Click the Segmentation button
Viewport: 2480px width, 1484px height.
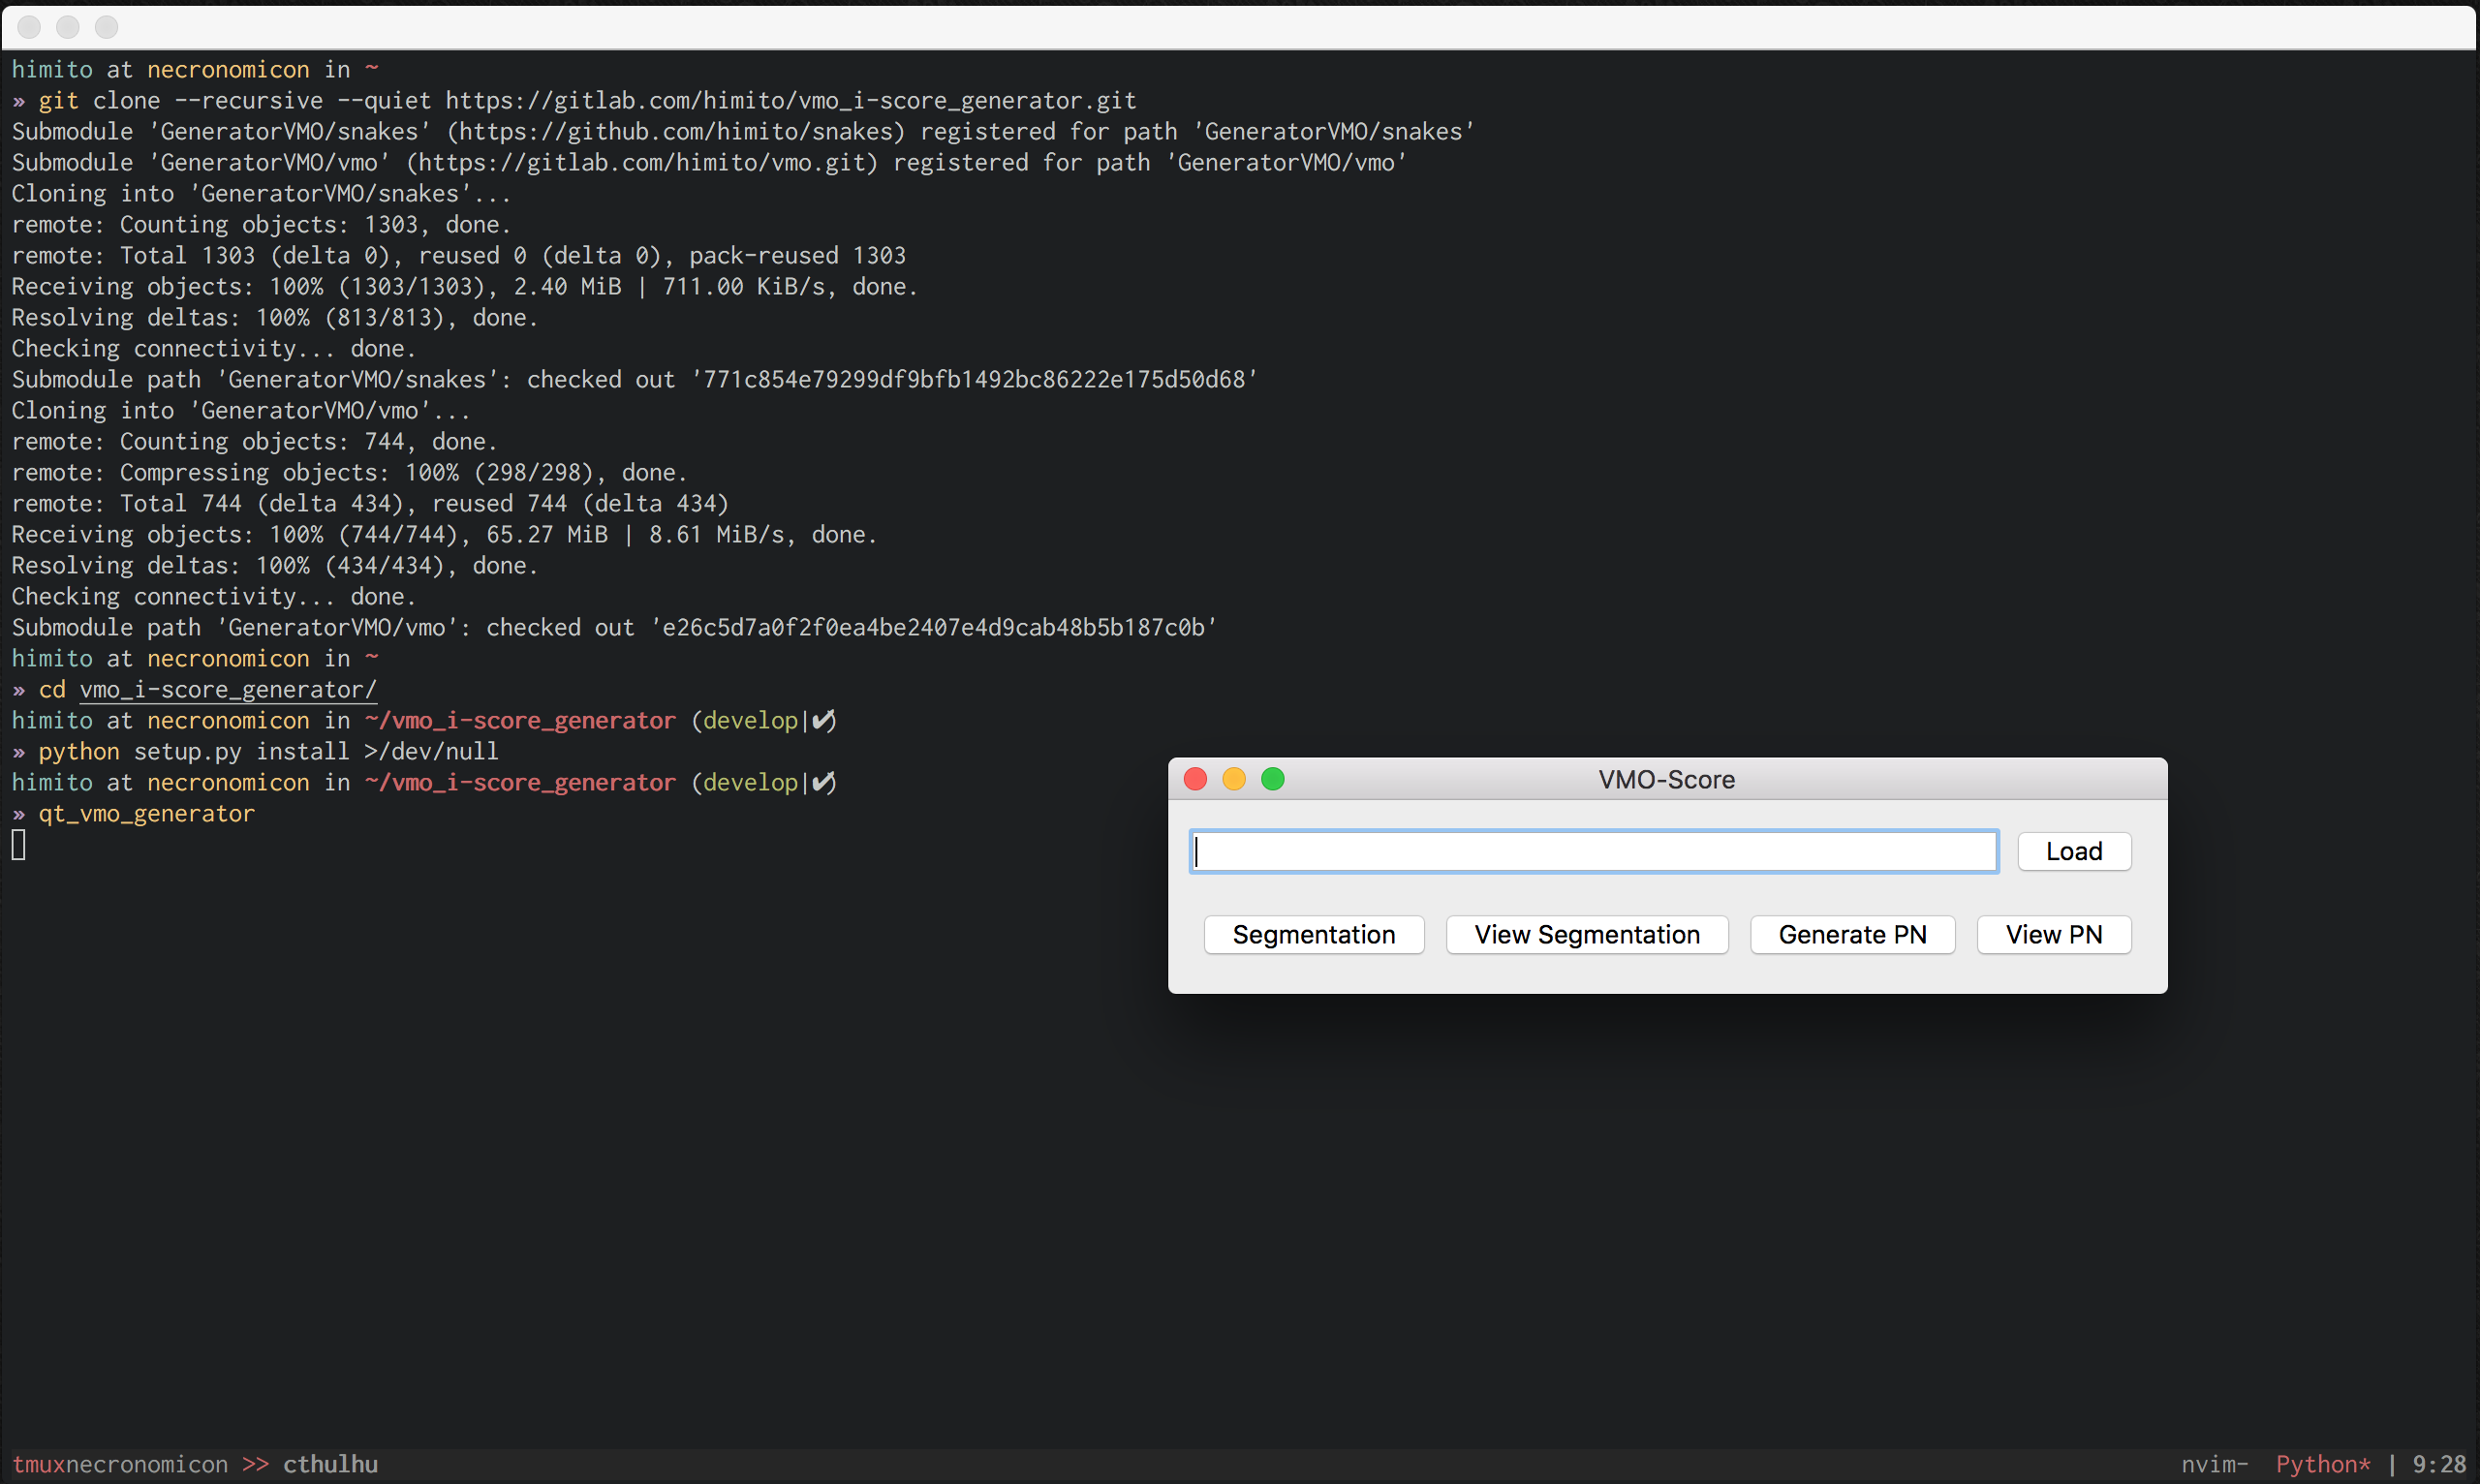tap(1314, 934)
